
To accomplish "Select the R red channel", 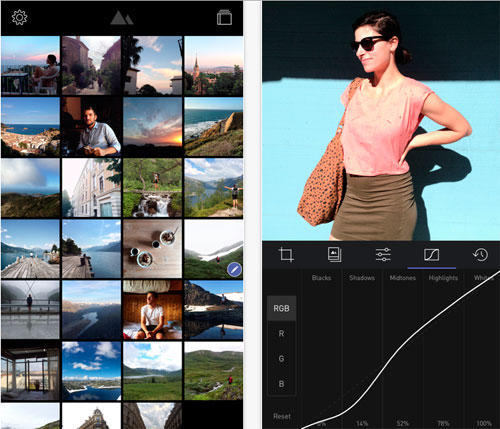I will [x=281, y=333].
